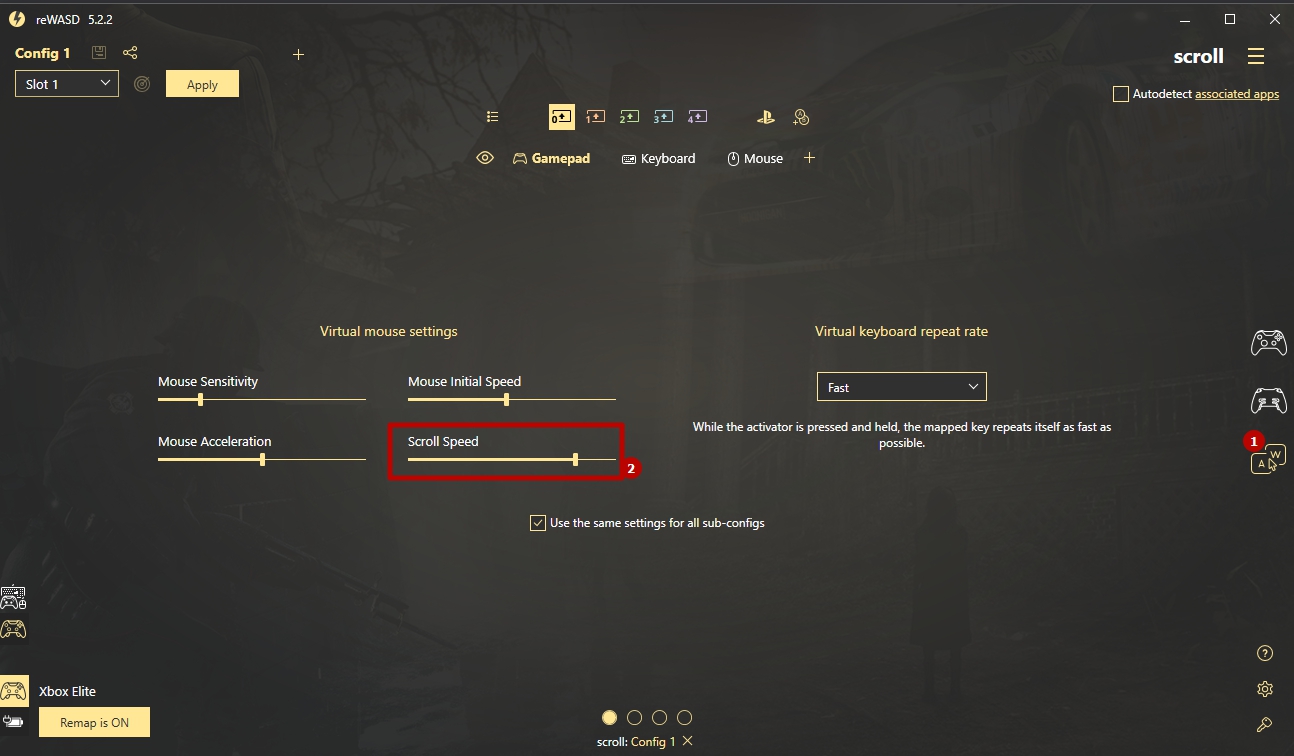This screenshot has width=1294, height=756.
Task: Open the hamburger menu near scroll
Action: (1256, 56)
